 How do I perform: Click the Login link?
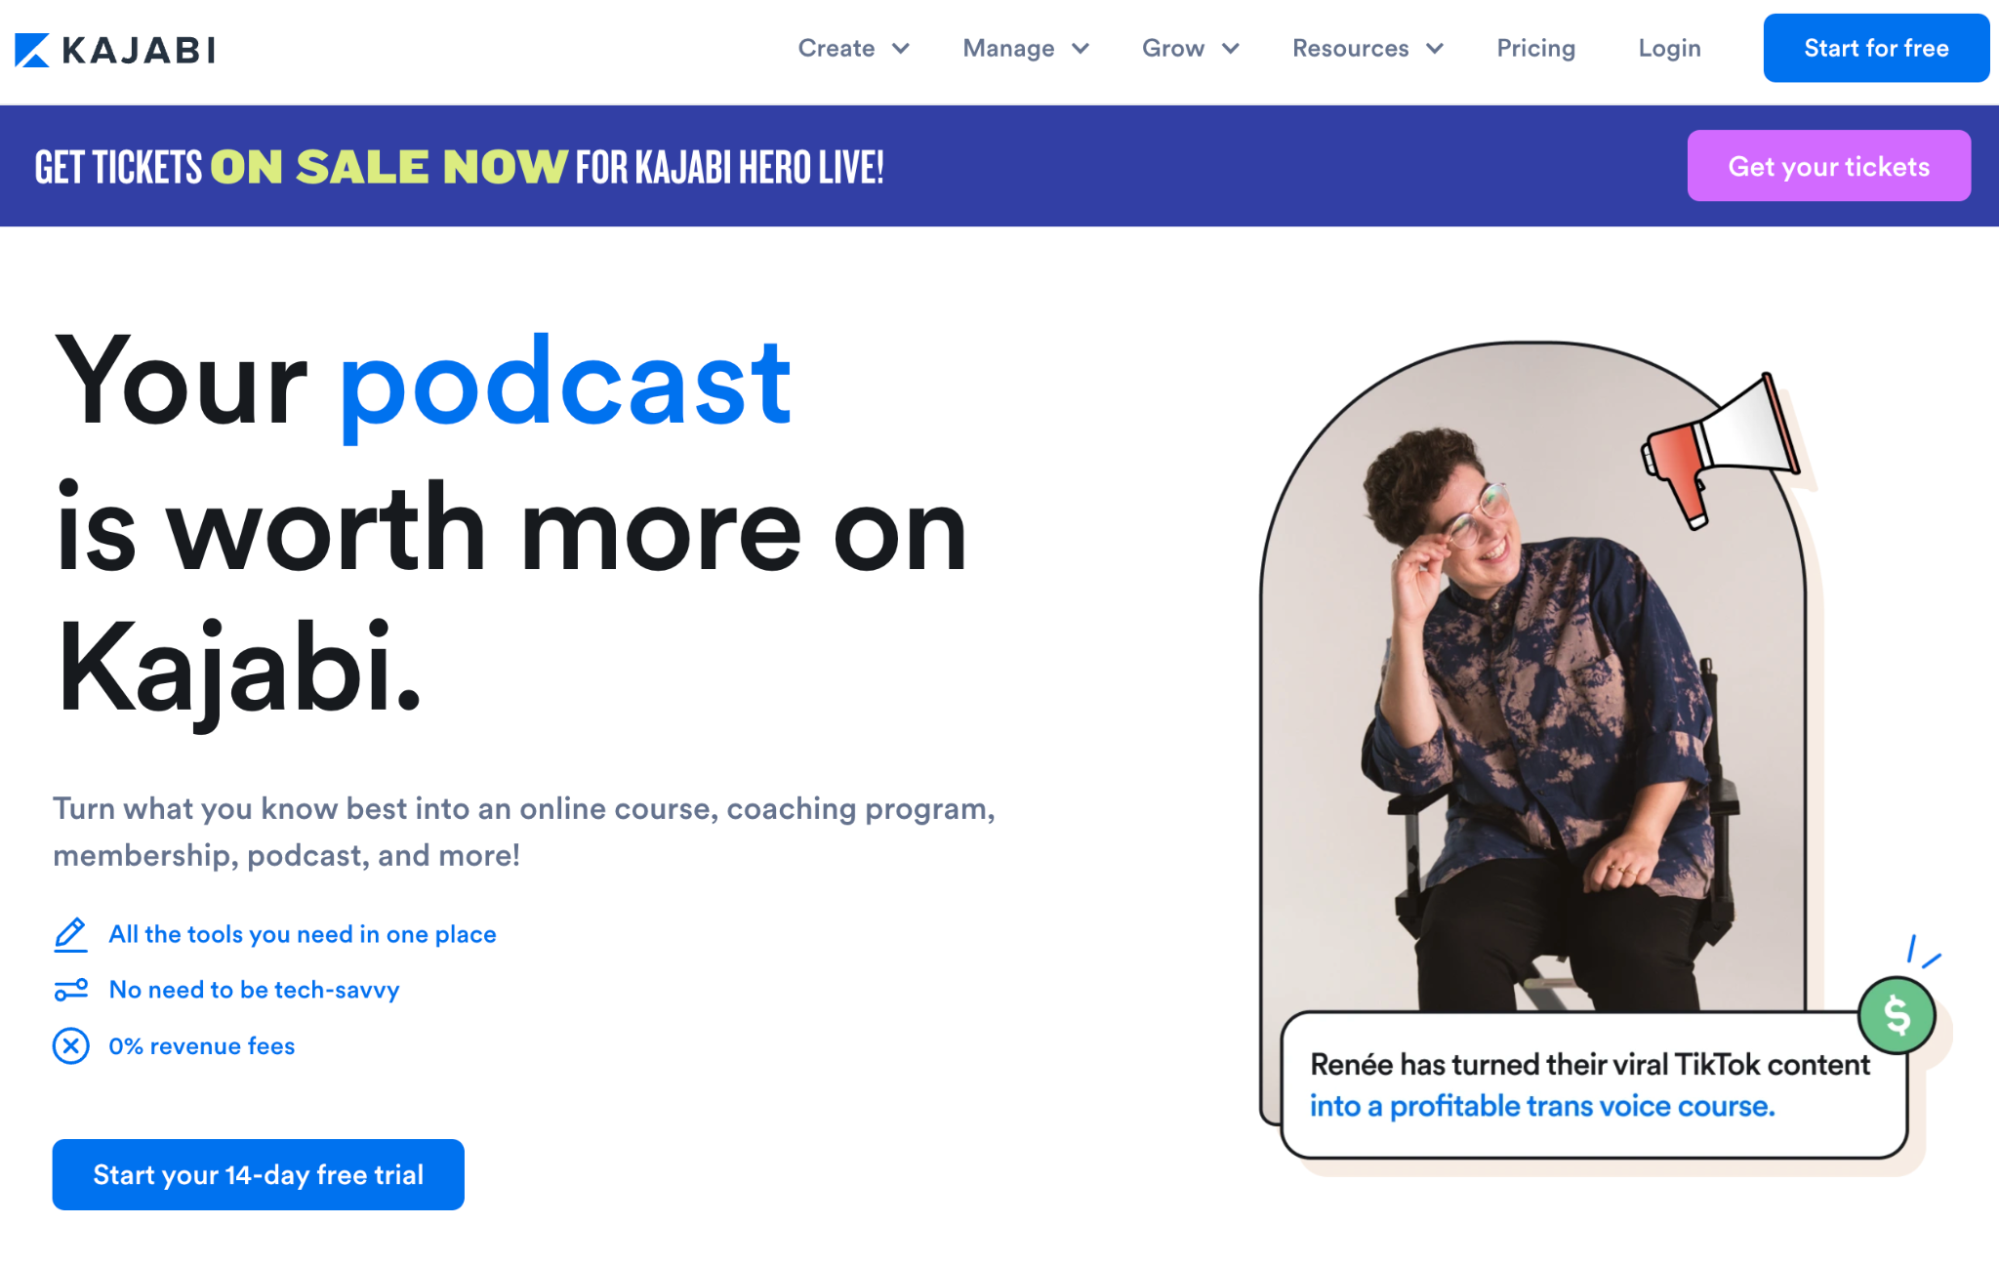point(1670,48)
